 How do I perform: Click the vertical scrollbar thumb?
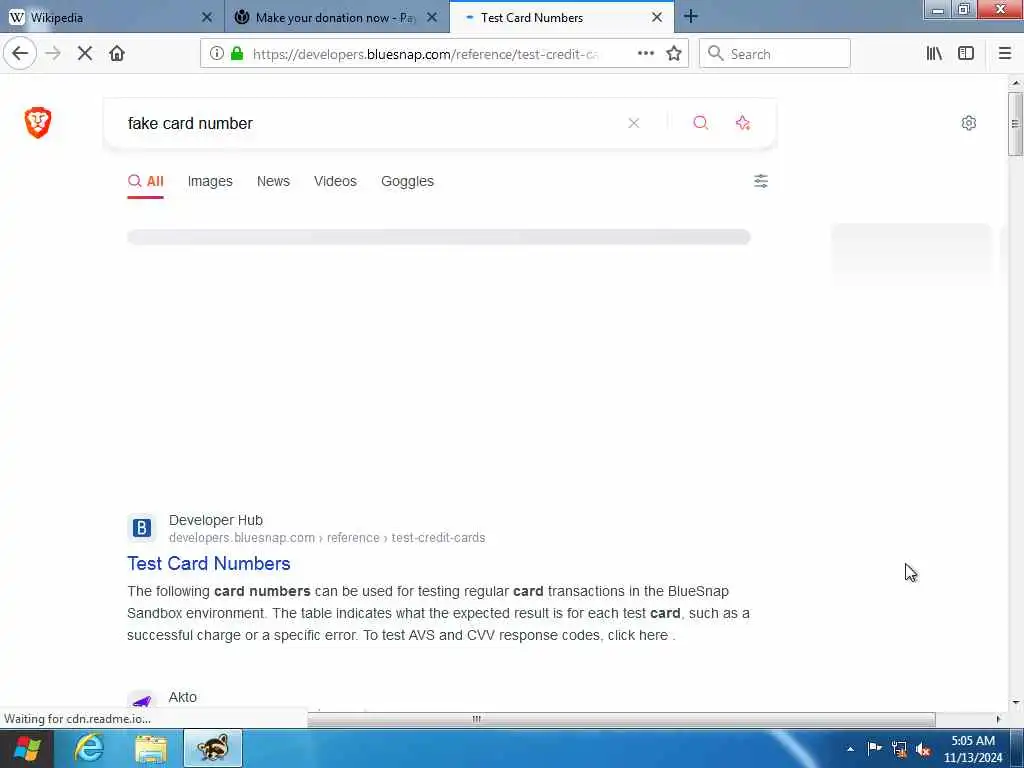point(1015,123)
